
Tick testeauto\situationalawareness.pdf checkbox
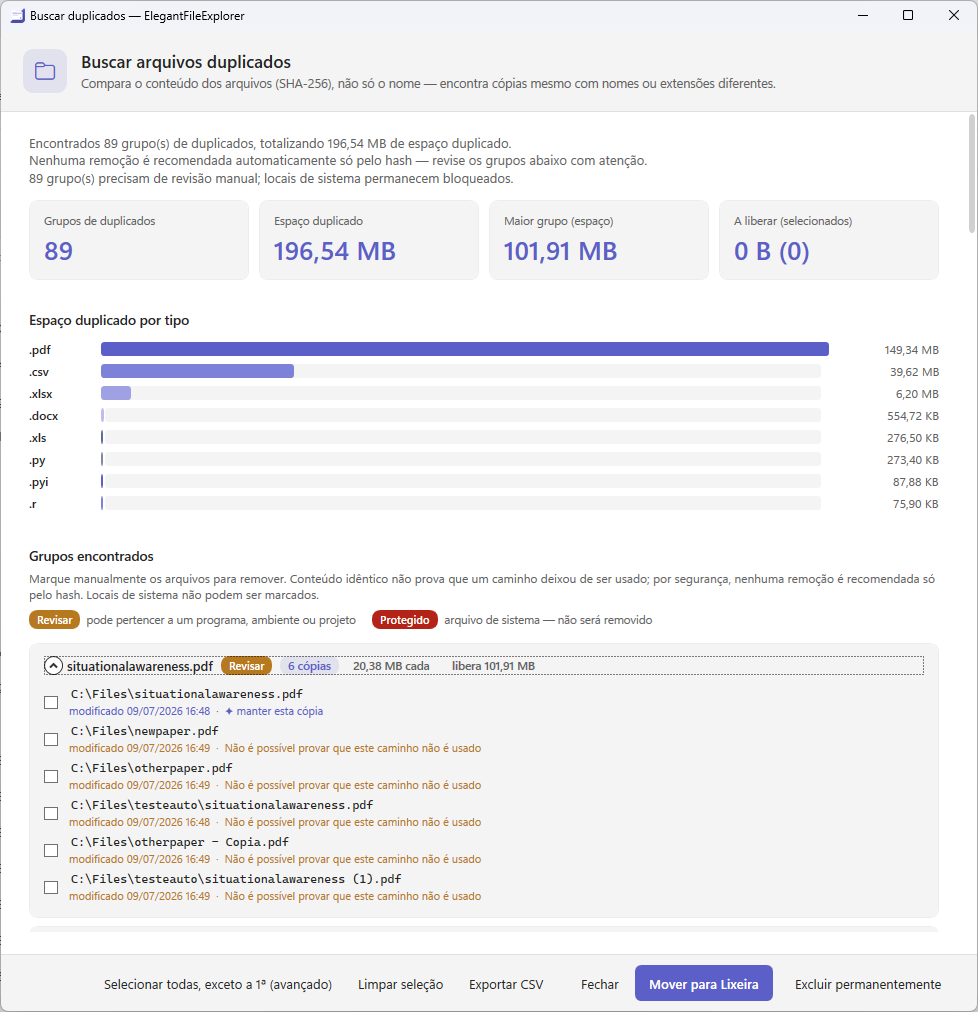pyautogui.click(x=51, y=813)
